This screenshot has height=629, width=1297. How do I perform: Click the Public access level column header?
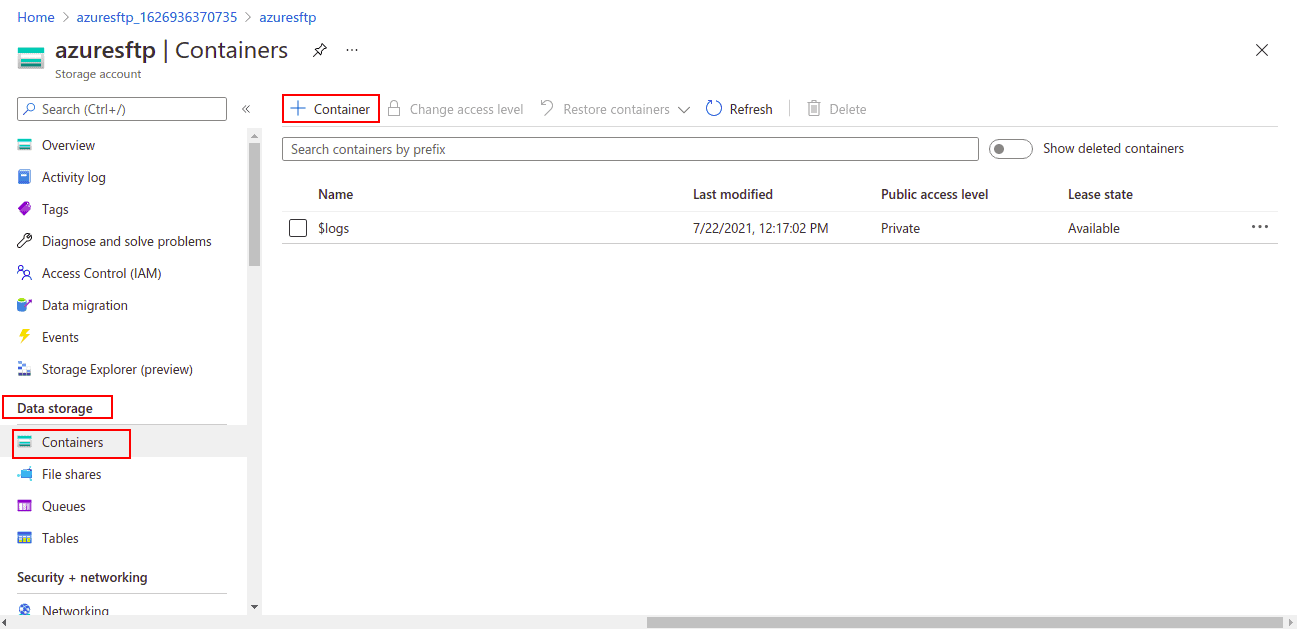click(934, 194)
